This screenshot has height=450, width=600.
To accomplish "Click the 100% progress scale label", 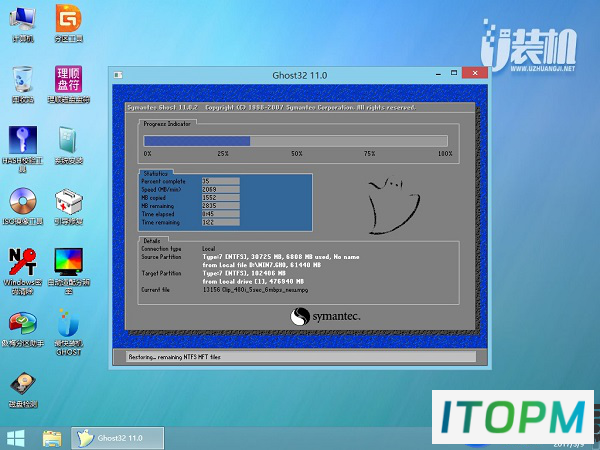I will (x=445, y=153).
